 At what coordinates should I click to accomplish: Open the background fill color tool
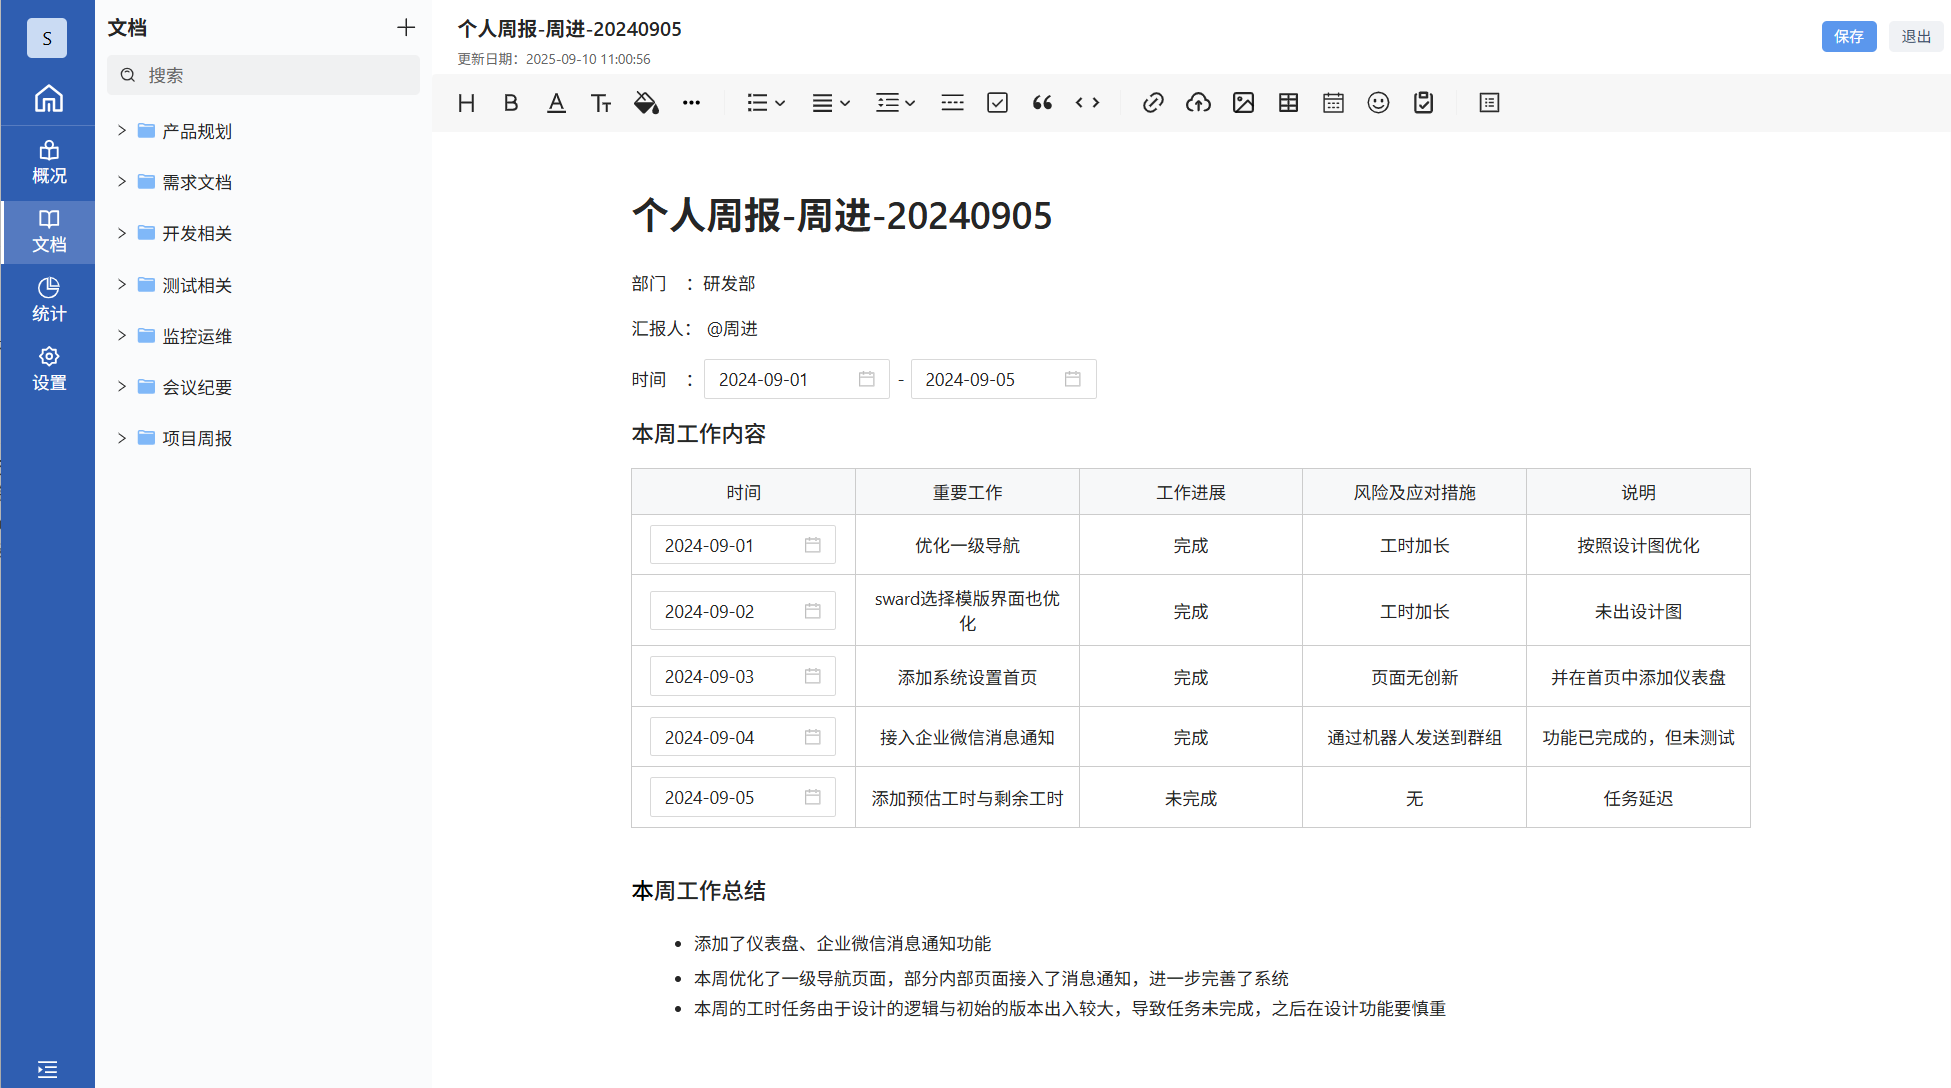pos(646,103)
